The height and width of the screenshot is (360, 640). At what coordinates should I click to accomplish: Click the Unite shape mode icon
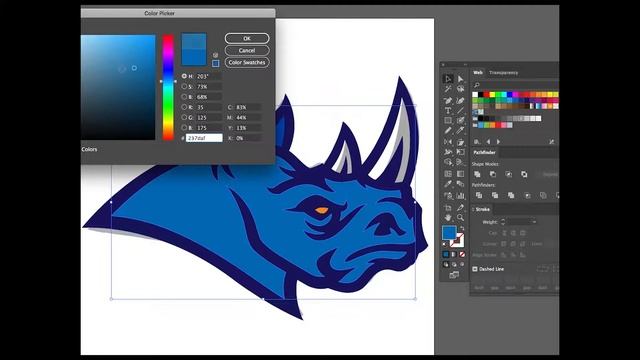477,174
